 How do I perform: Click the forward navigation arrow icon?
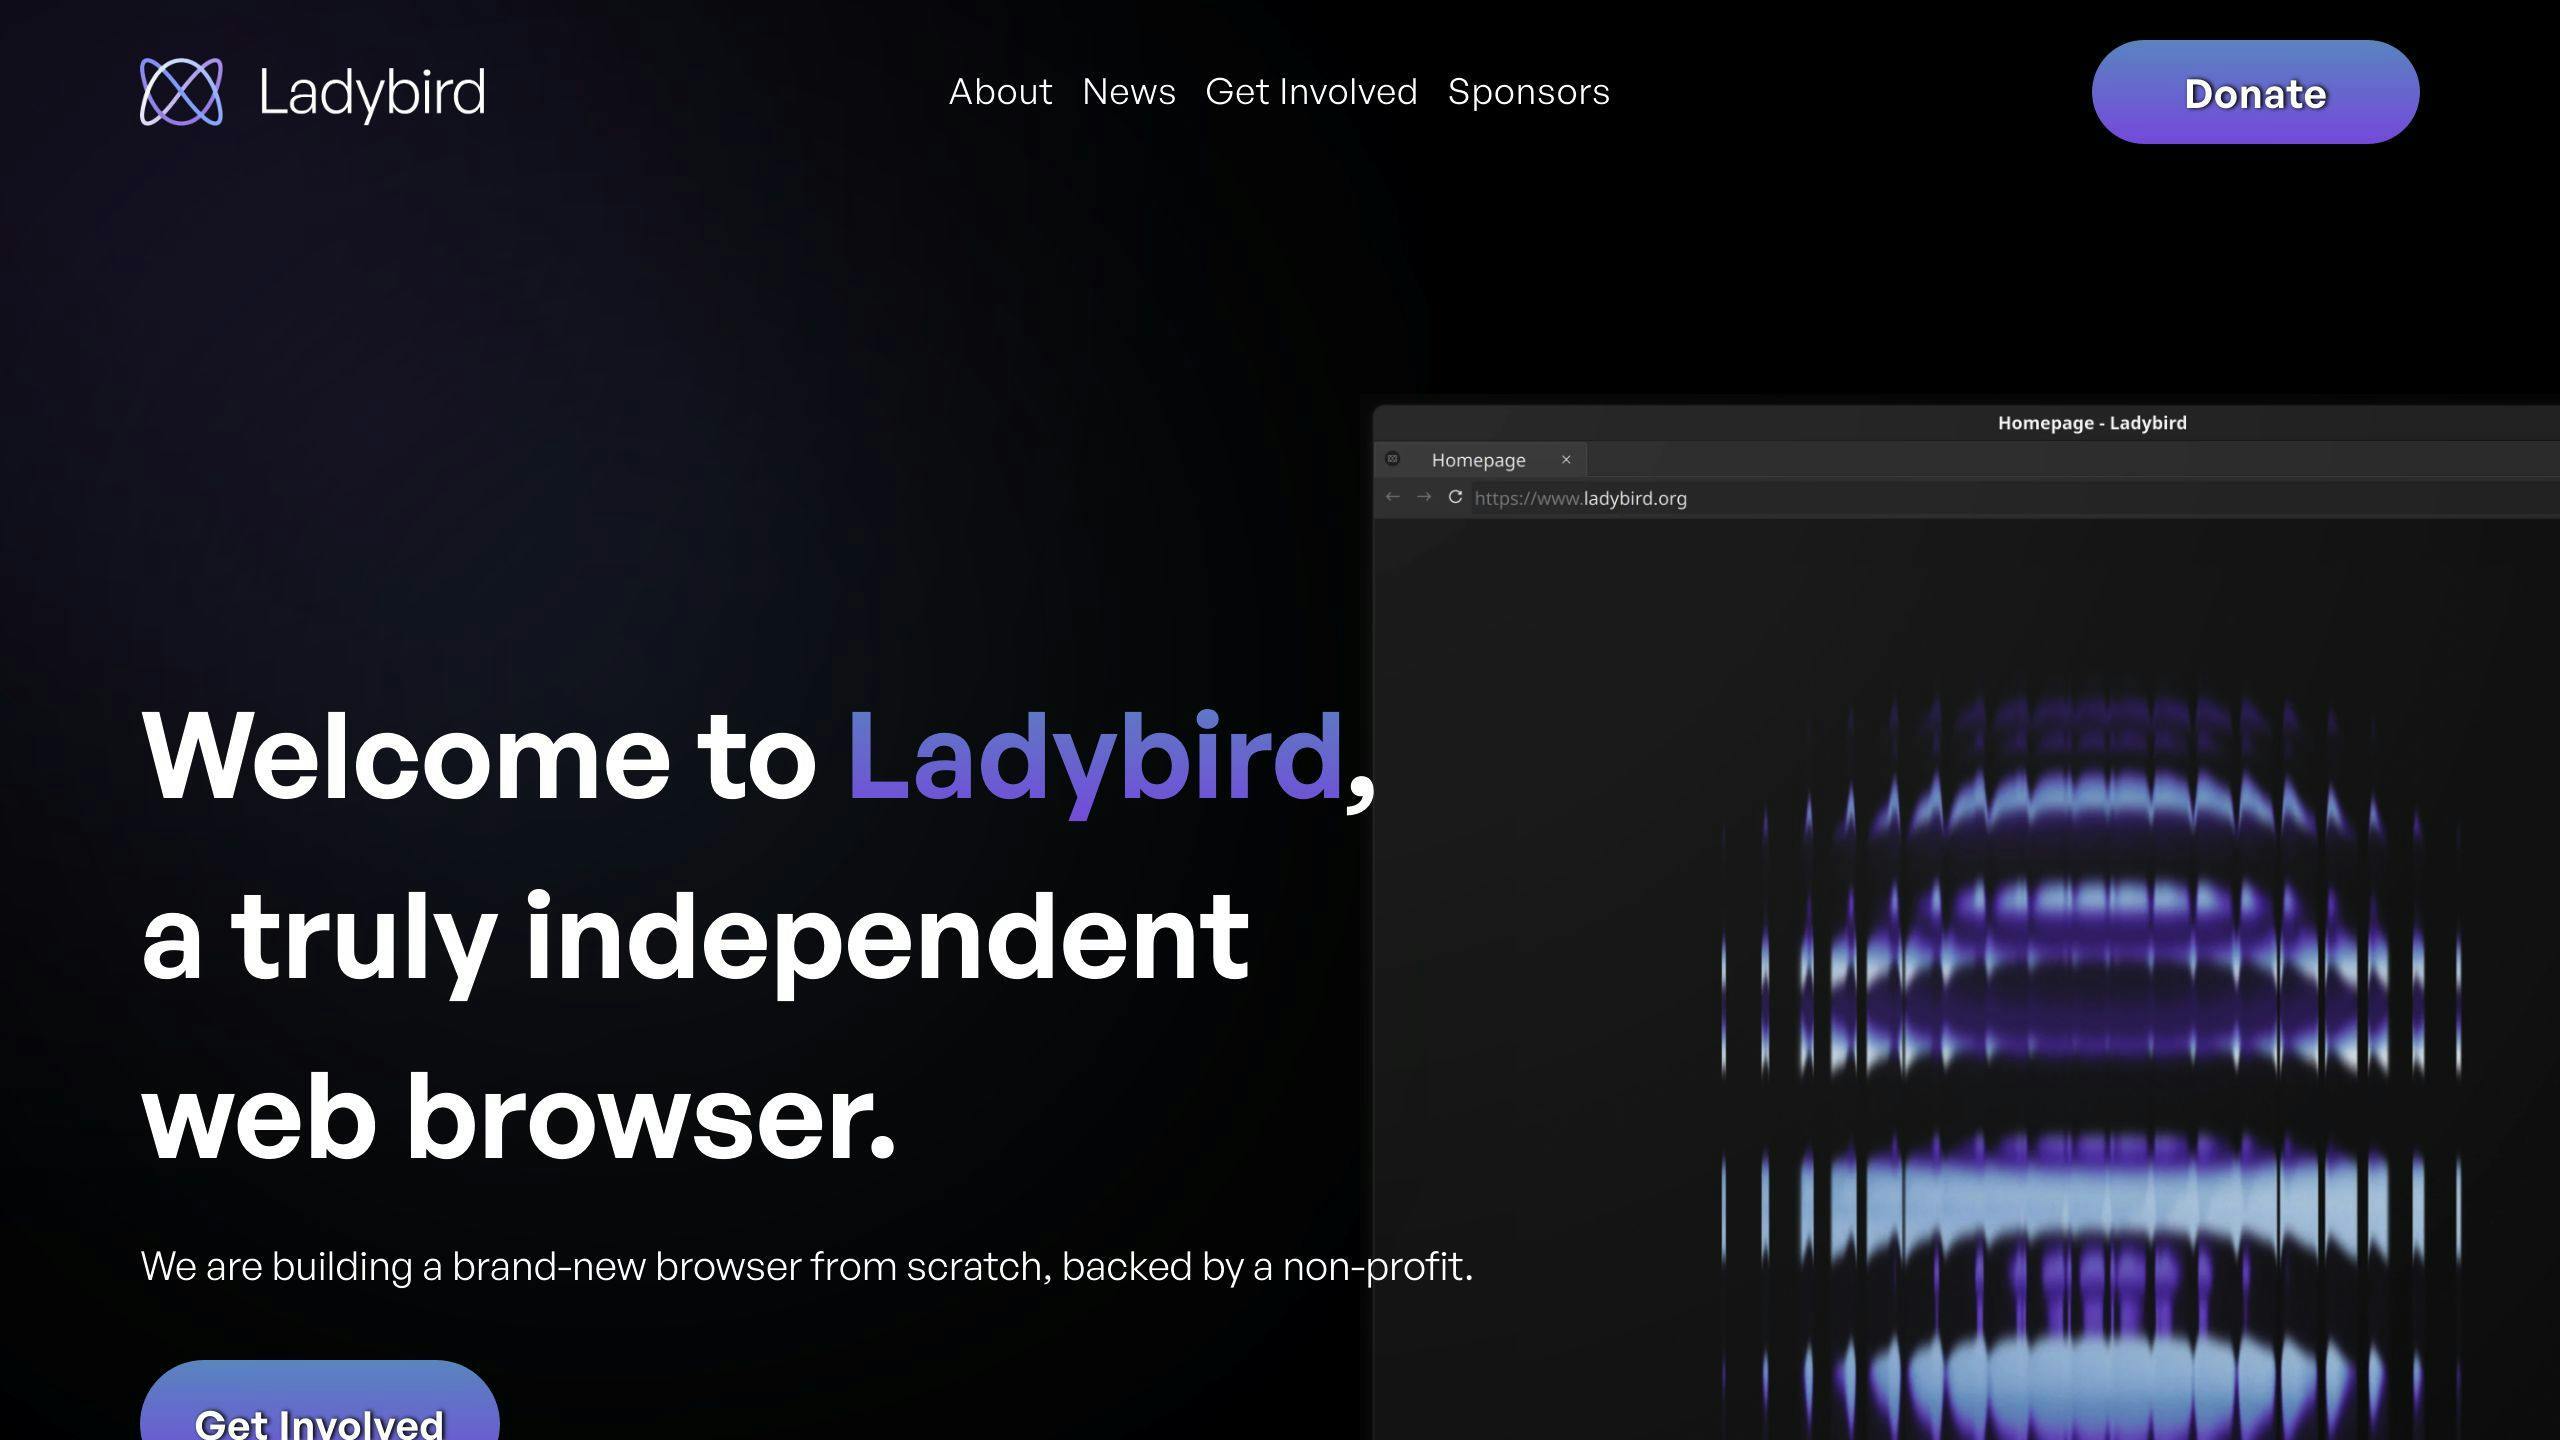point(1424,498)
